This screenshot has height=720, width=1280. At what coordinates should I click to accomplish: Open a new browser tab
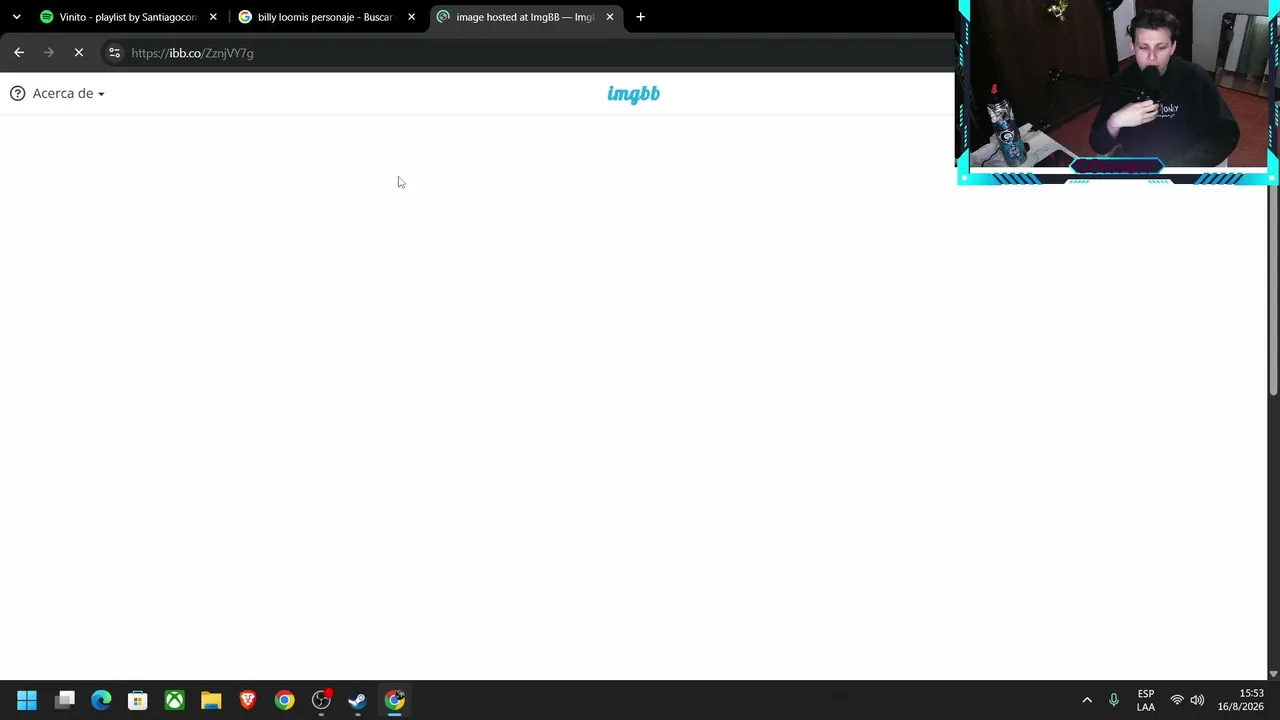click(x=640, y=17)
